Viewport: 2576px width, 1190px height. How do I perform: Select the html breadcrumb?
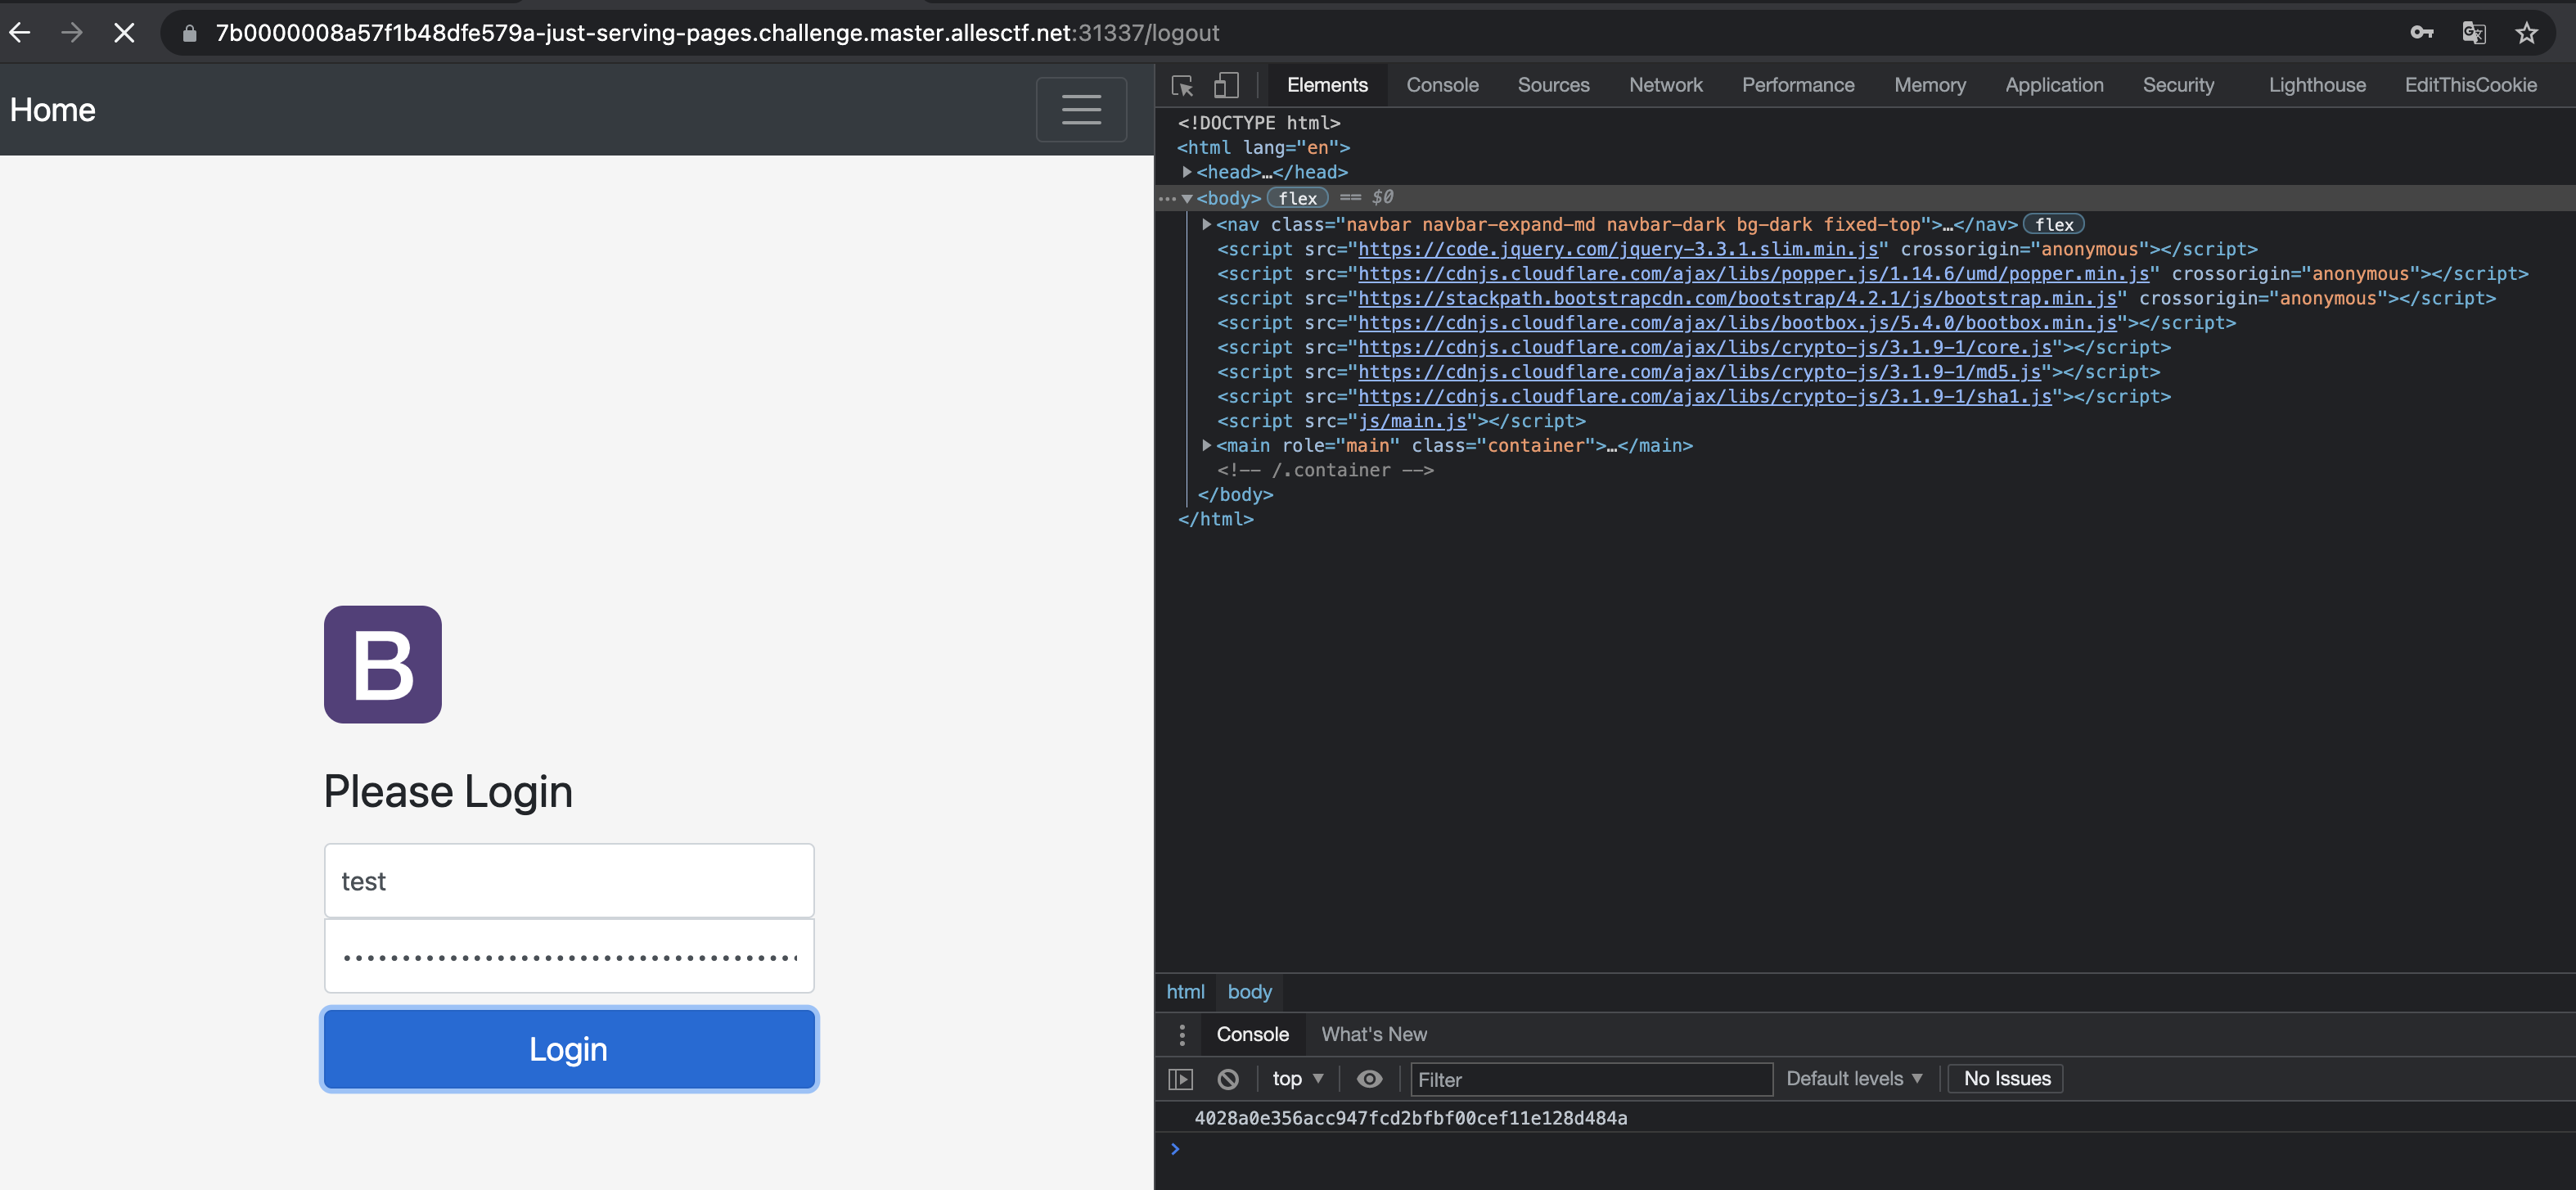click(x=1185, y=991)
